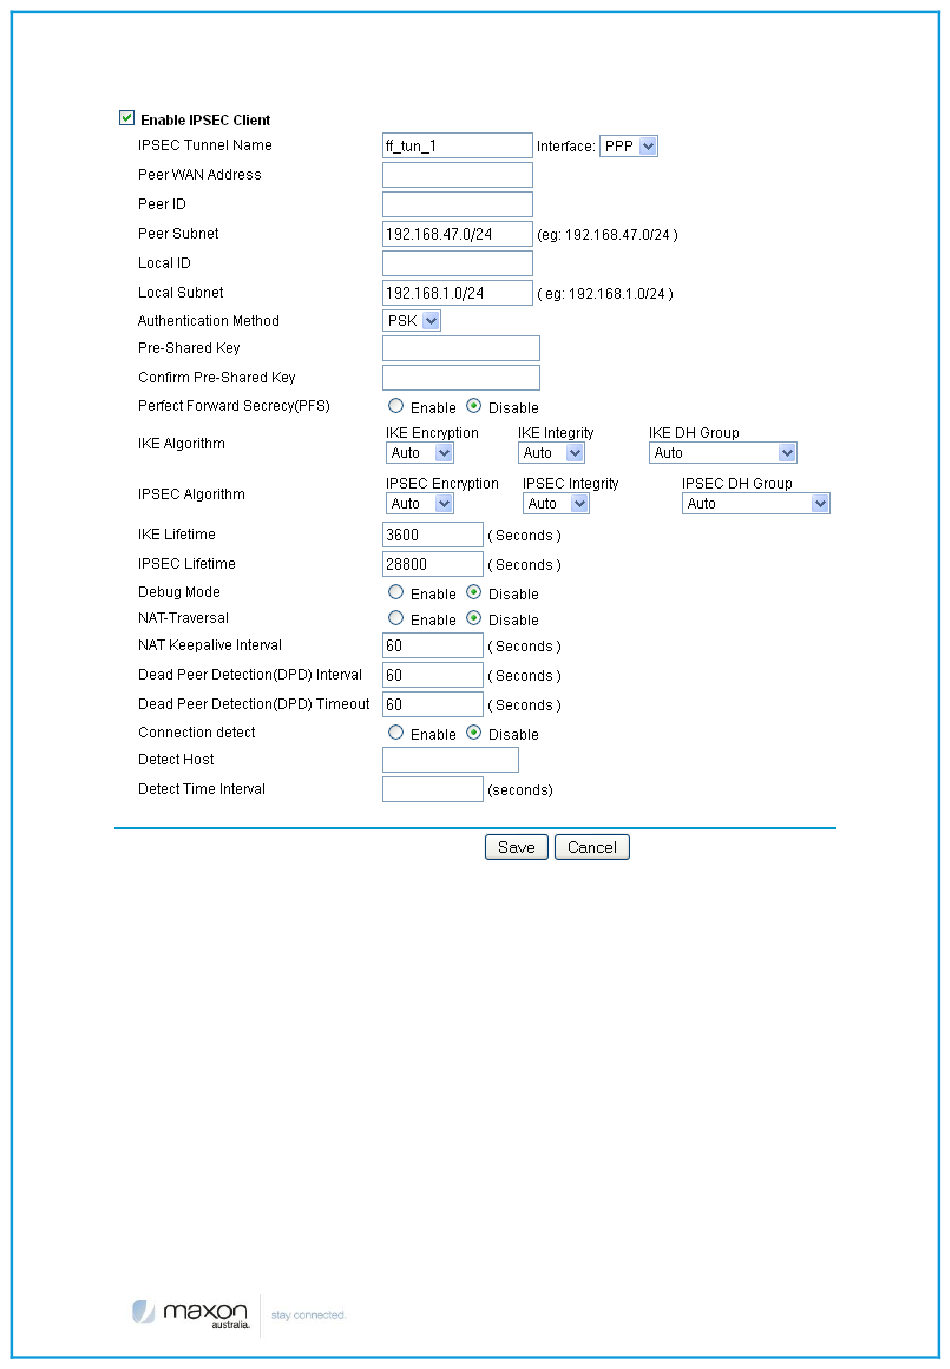The height and width of the screenshot is (1369, 950).
Task: Open the IKE DH Group dropdown
Action: click(722, 453)
